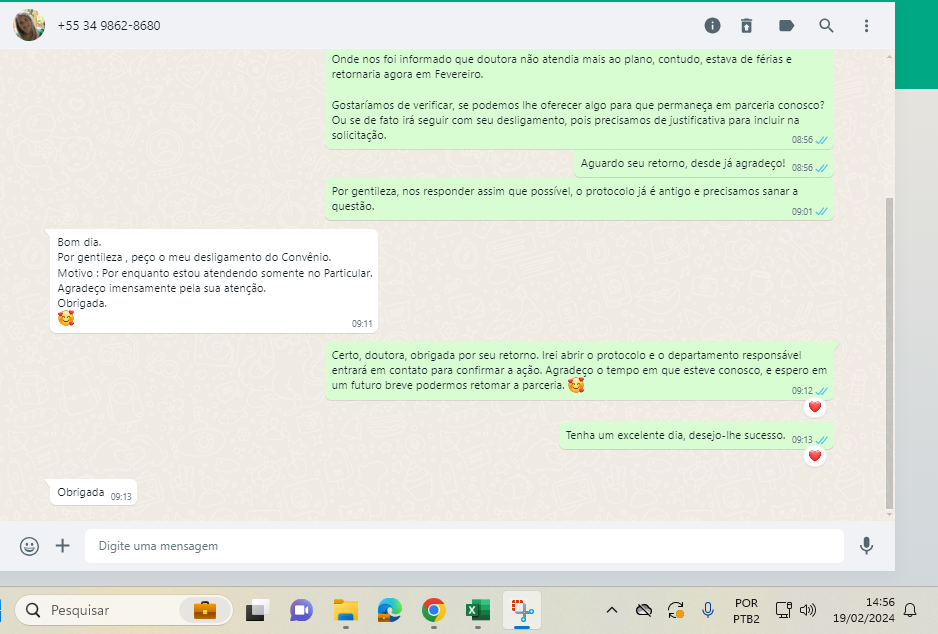This screenshot has width=938, height=634.
Task: Open File Explorer from taskbar
Action: click(x=346, y=610)
